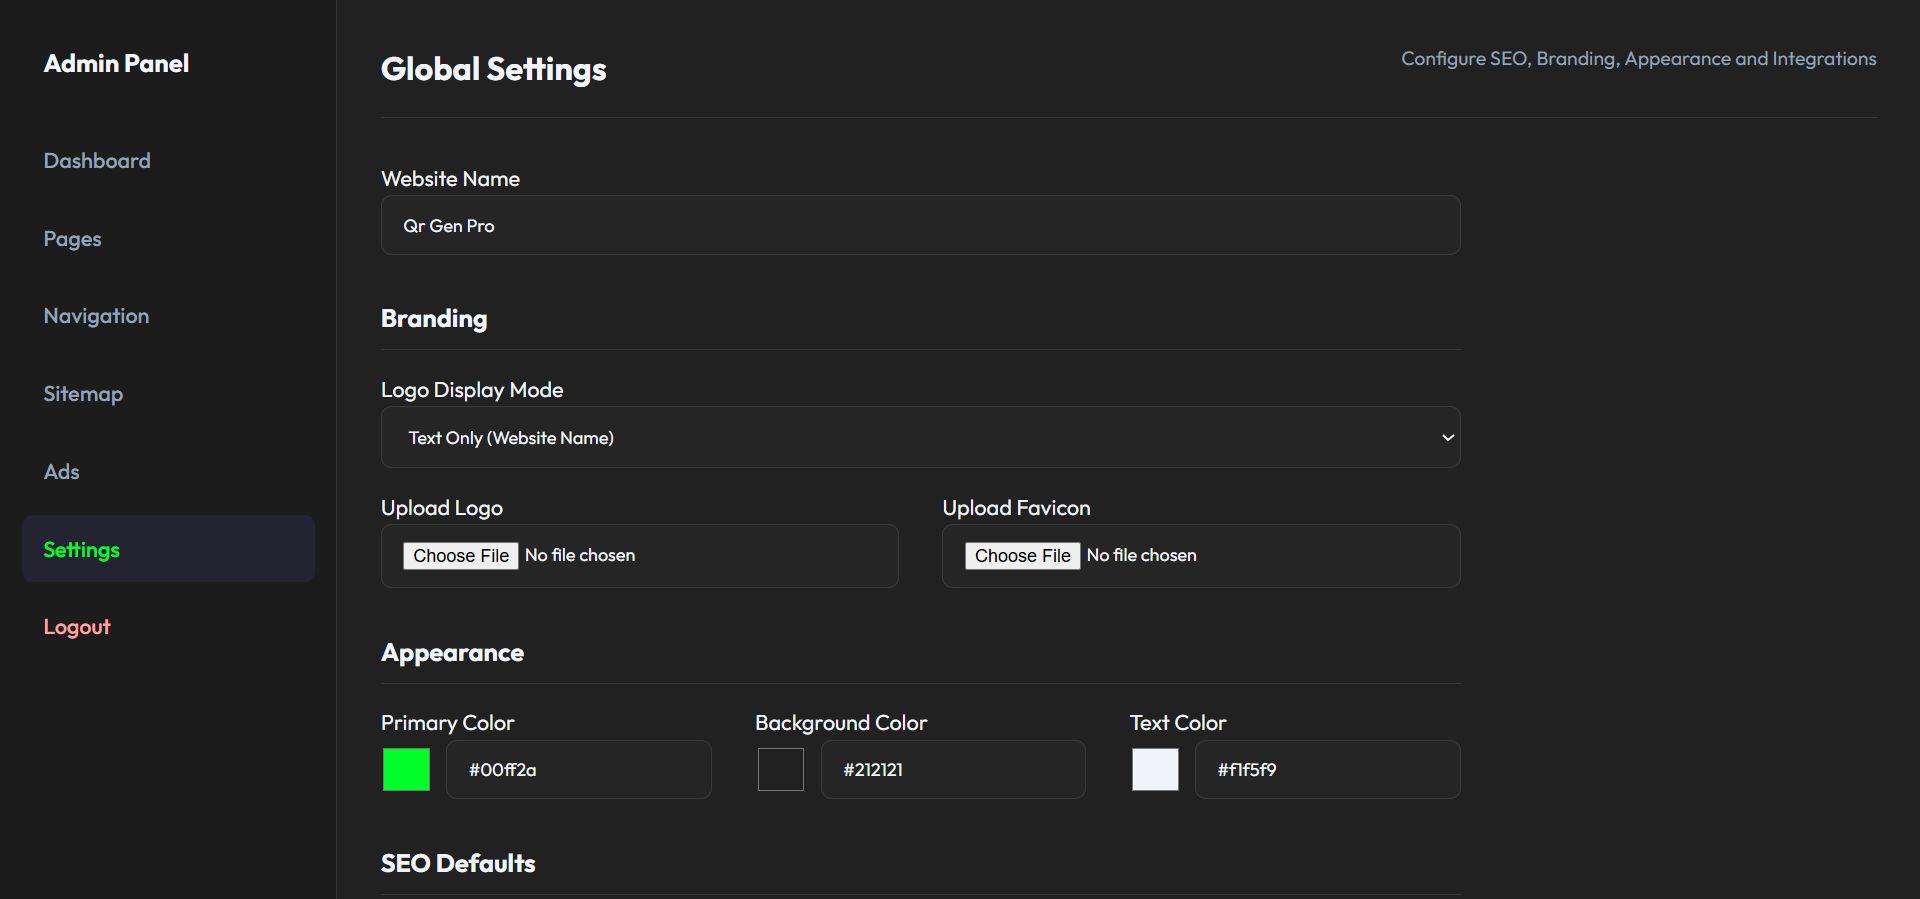The image size is (1920, 899).
Task: Open the Ads sidebar page
Action: pyautogui.click(x=61, y=472)
